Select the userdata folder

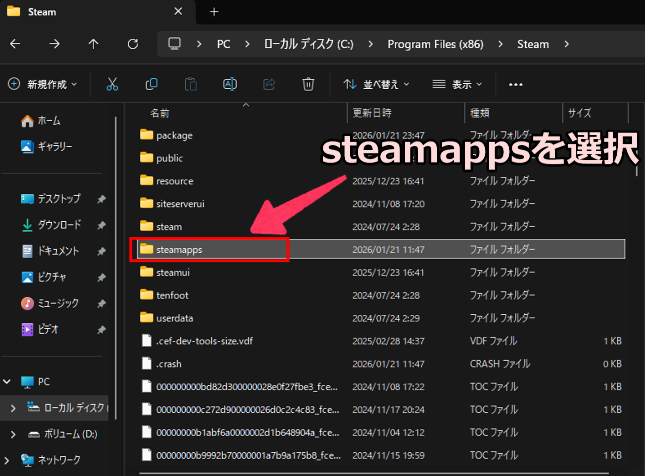(175, 317)
